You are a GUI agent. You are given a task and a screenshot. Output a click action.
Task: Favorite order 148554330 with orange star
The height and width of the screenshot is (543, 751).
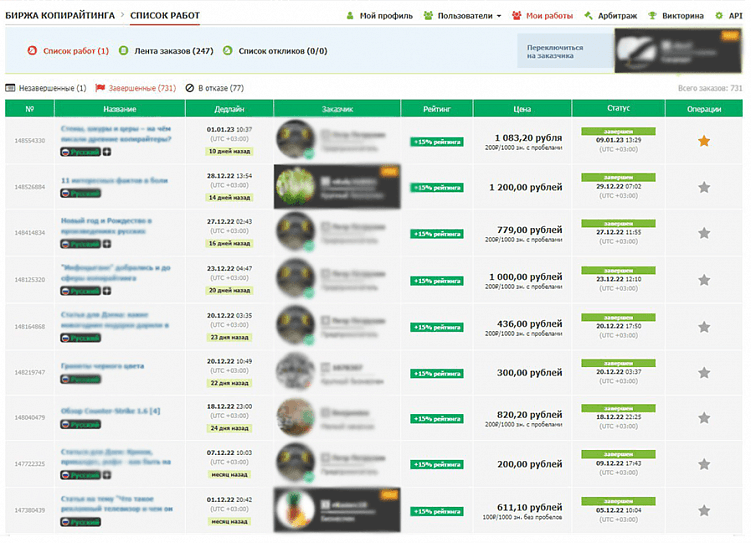tap(704, 141)
